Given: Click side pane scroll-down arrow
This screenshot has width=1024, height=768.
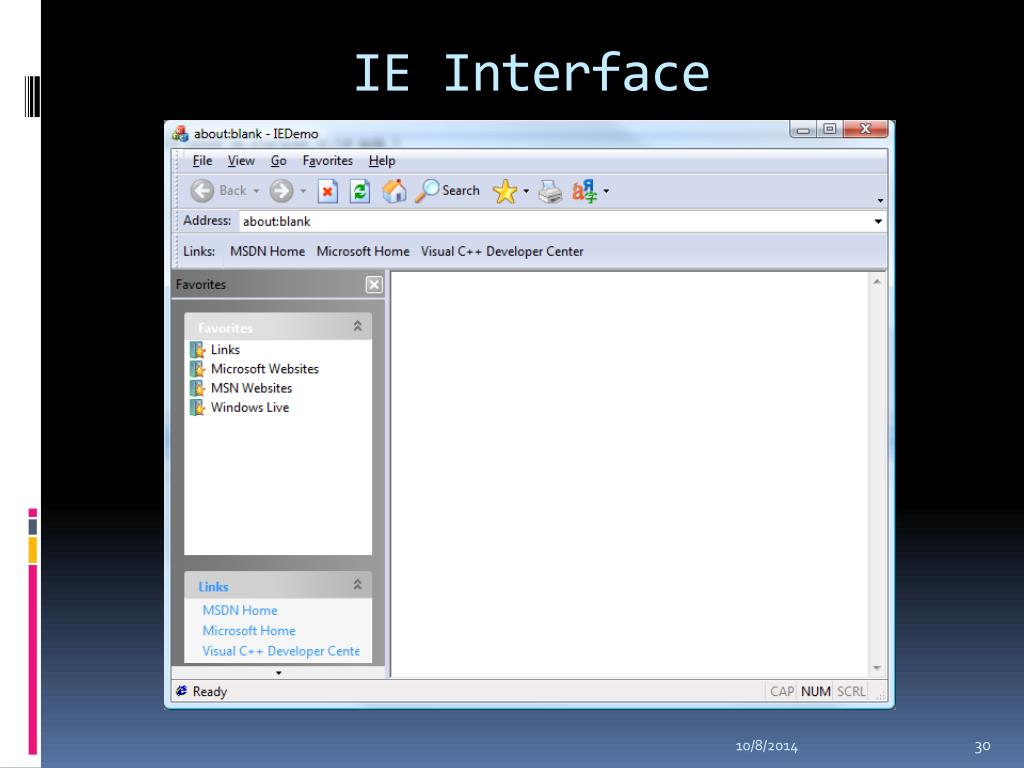Looking at the screenshot, I should [x=279, y=673].
